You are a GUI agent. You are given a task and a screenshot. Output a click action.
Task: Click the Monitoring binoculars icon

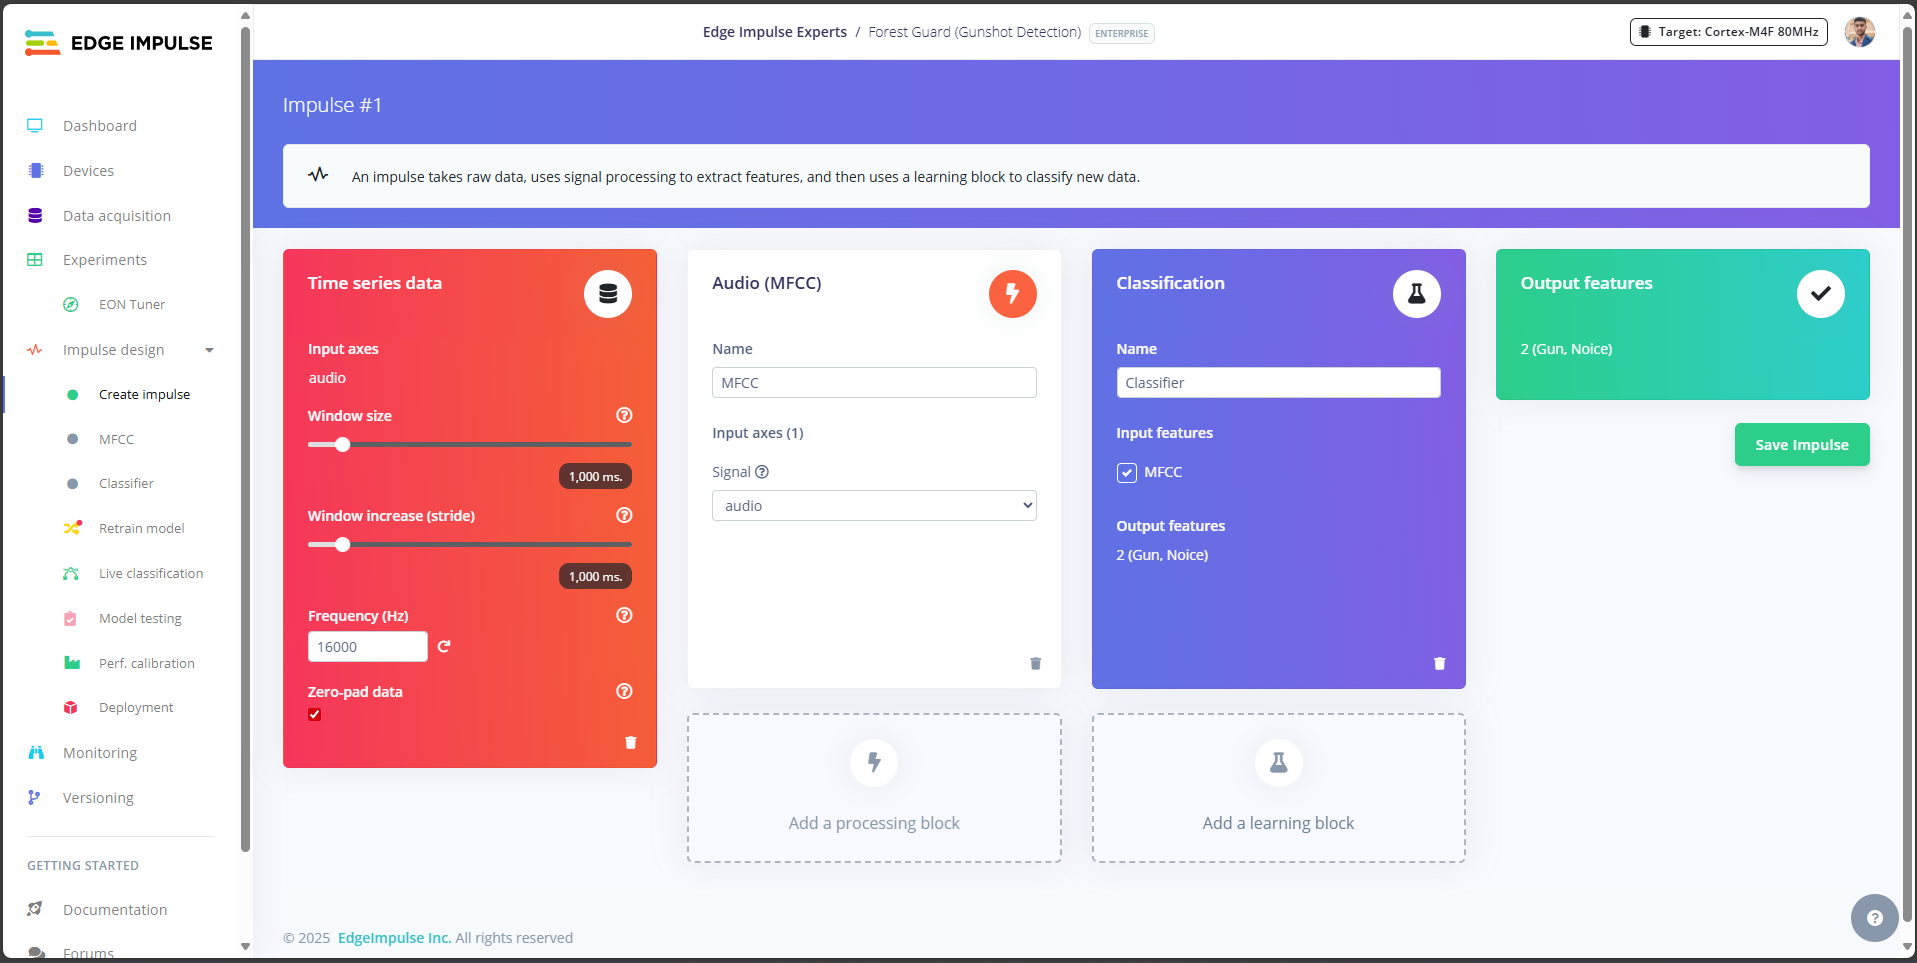[36, 753]
